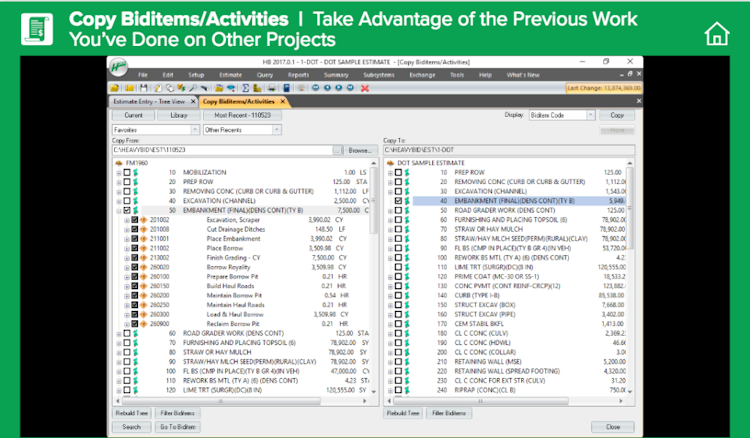Click the calculator toolbar icon
The height and width of the screenshot is (438, 750).
(287, 88)
